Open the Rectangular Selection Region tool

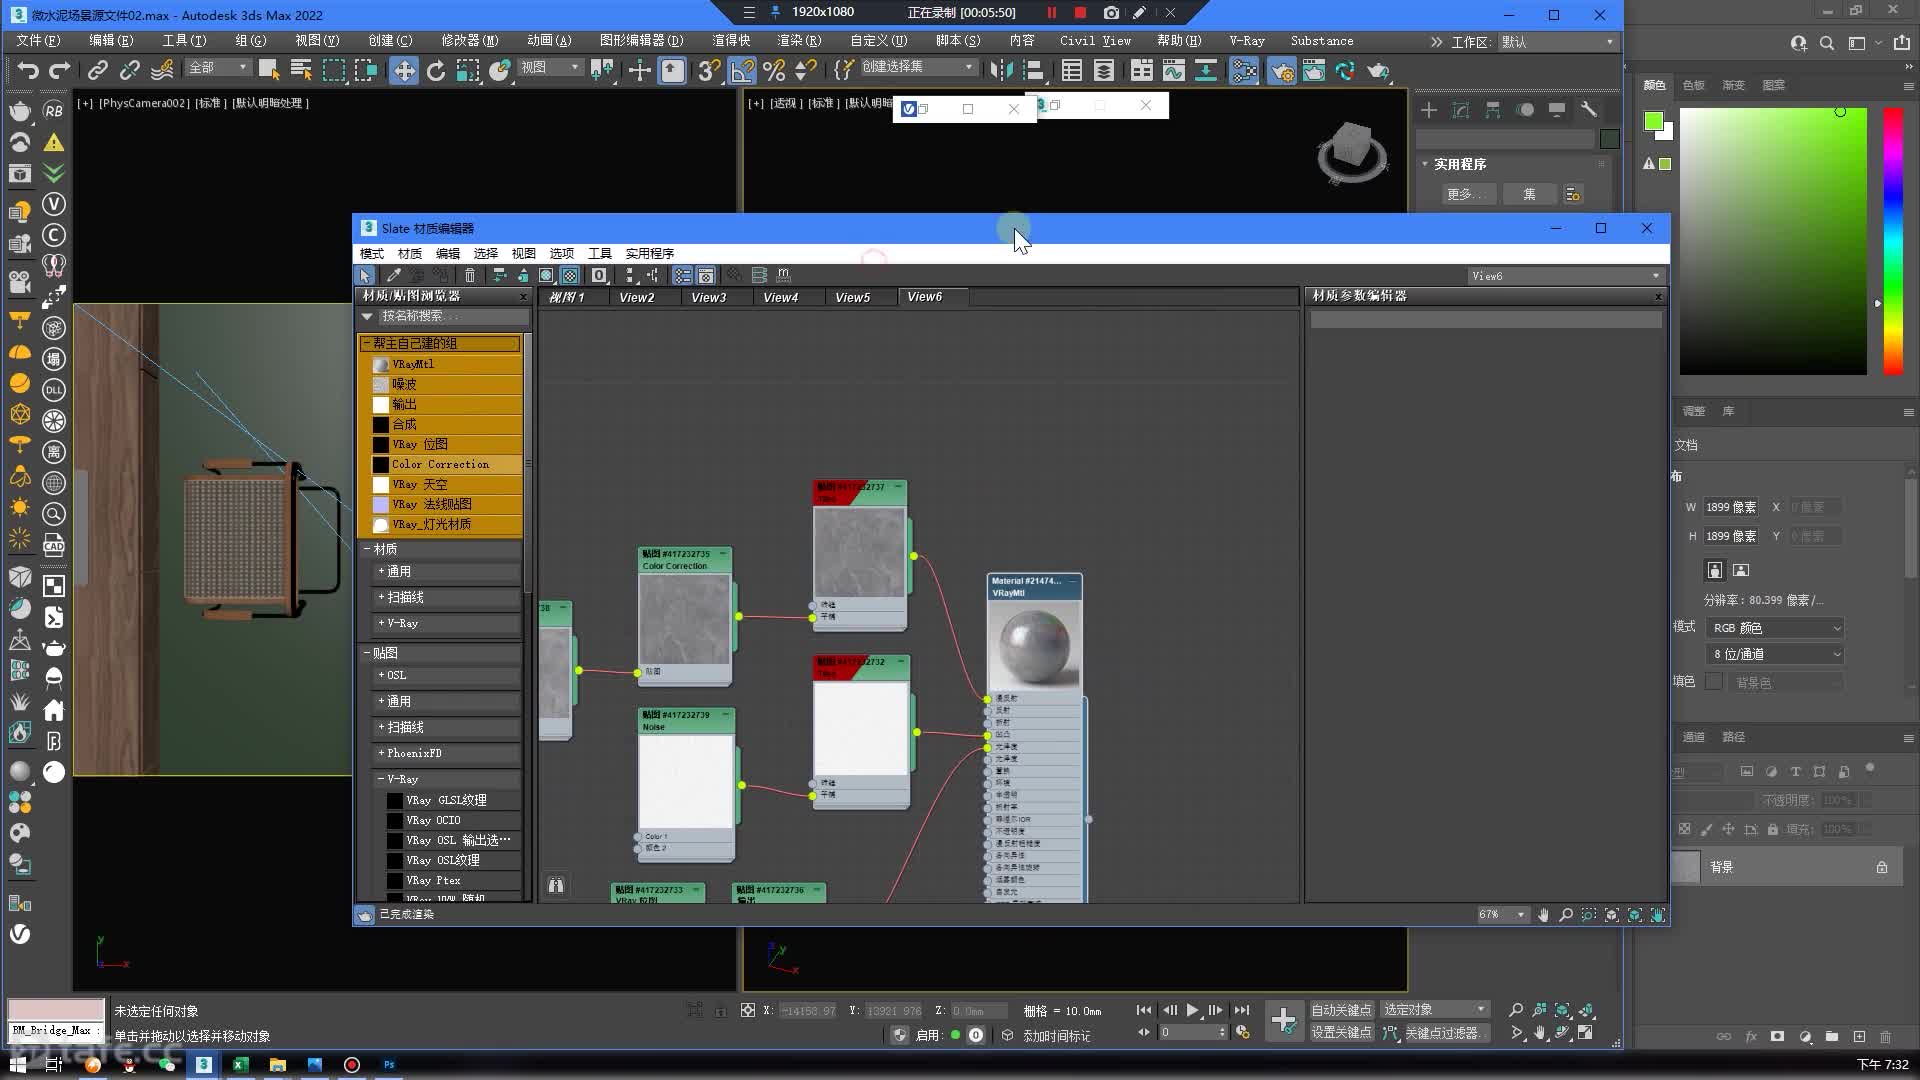(334, 70)
